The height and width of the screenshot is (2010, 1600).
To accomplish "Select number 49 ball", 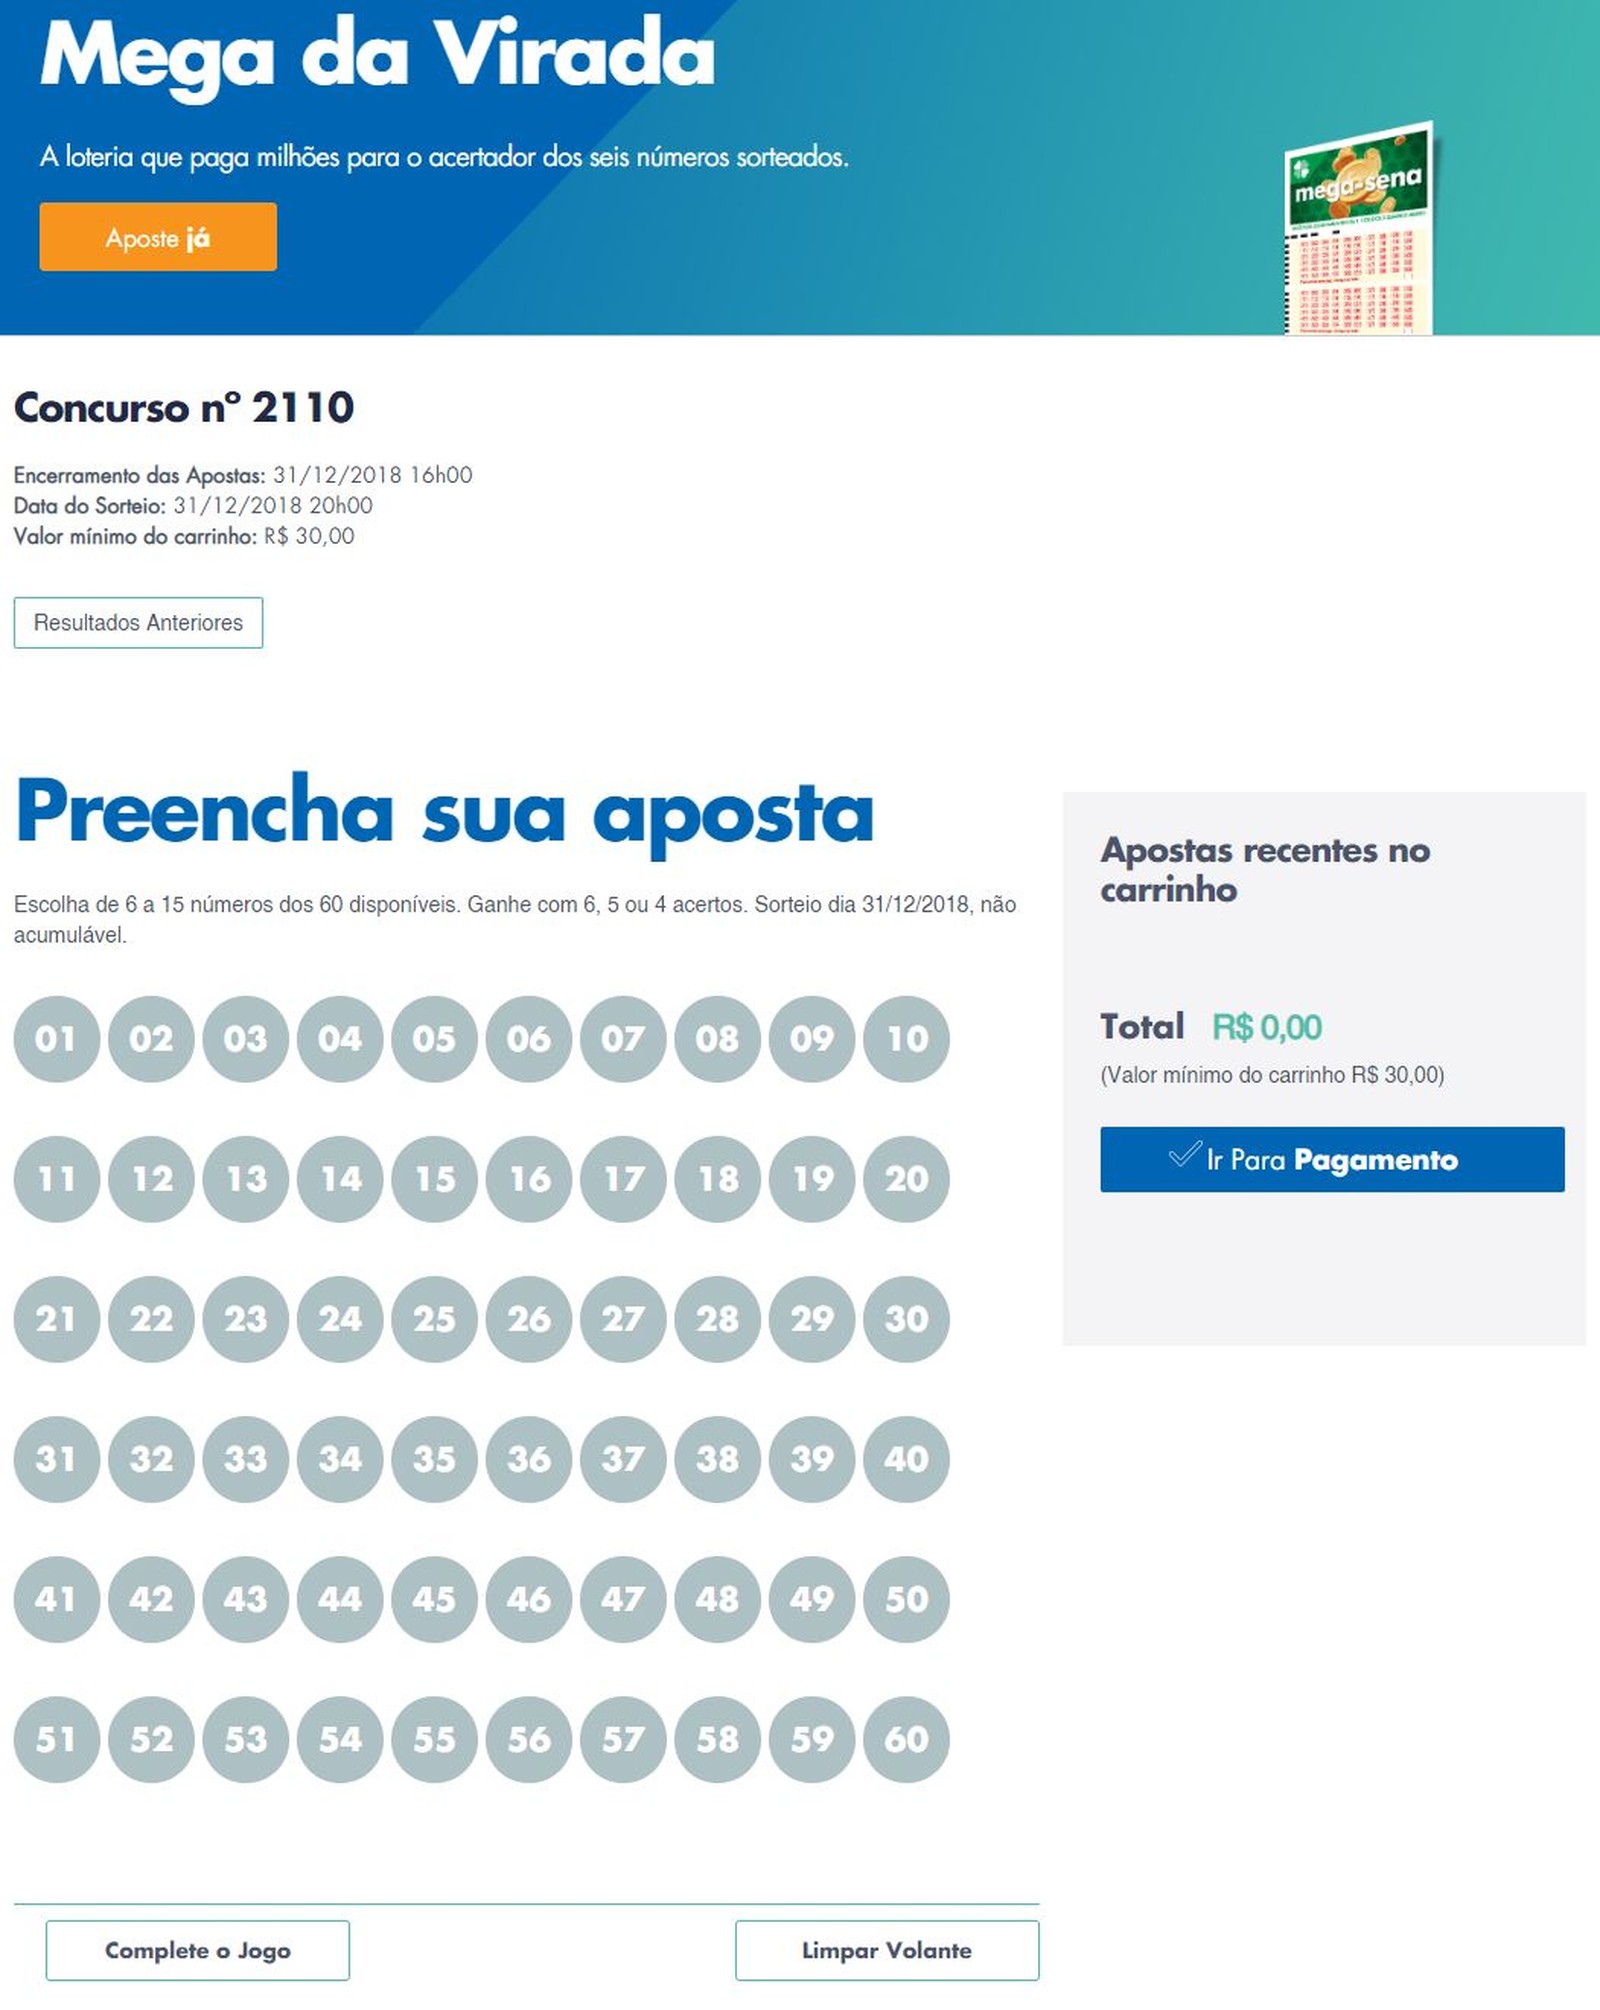I will pyautogui.click(x=812, y=1599).
